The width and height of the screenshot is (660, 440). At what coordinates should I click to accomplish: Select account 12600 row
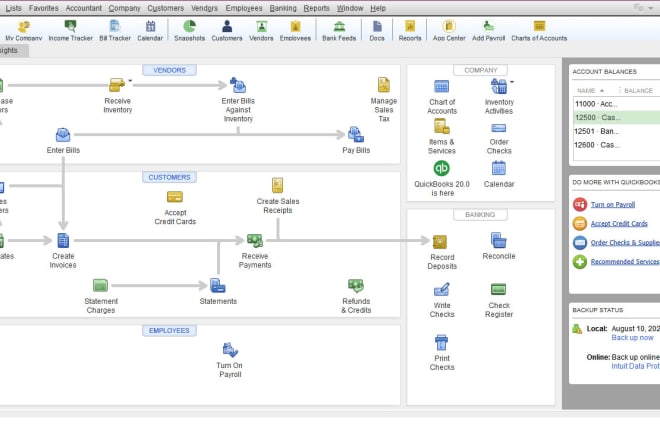tap(617, 145)
